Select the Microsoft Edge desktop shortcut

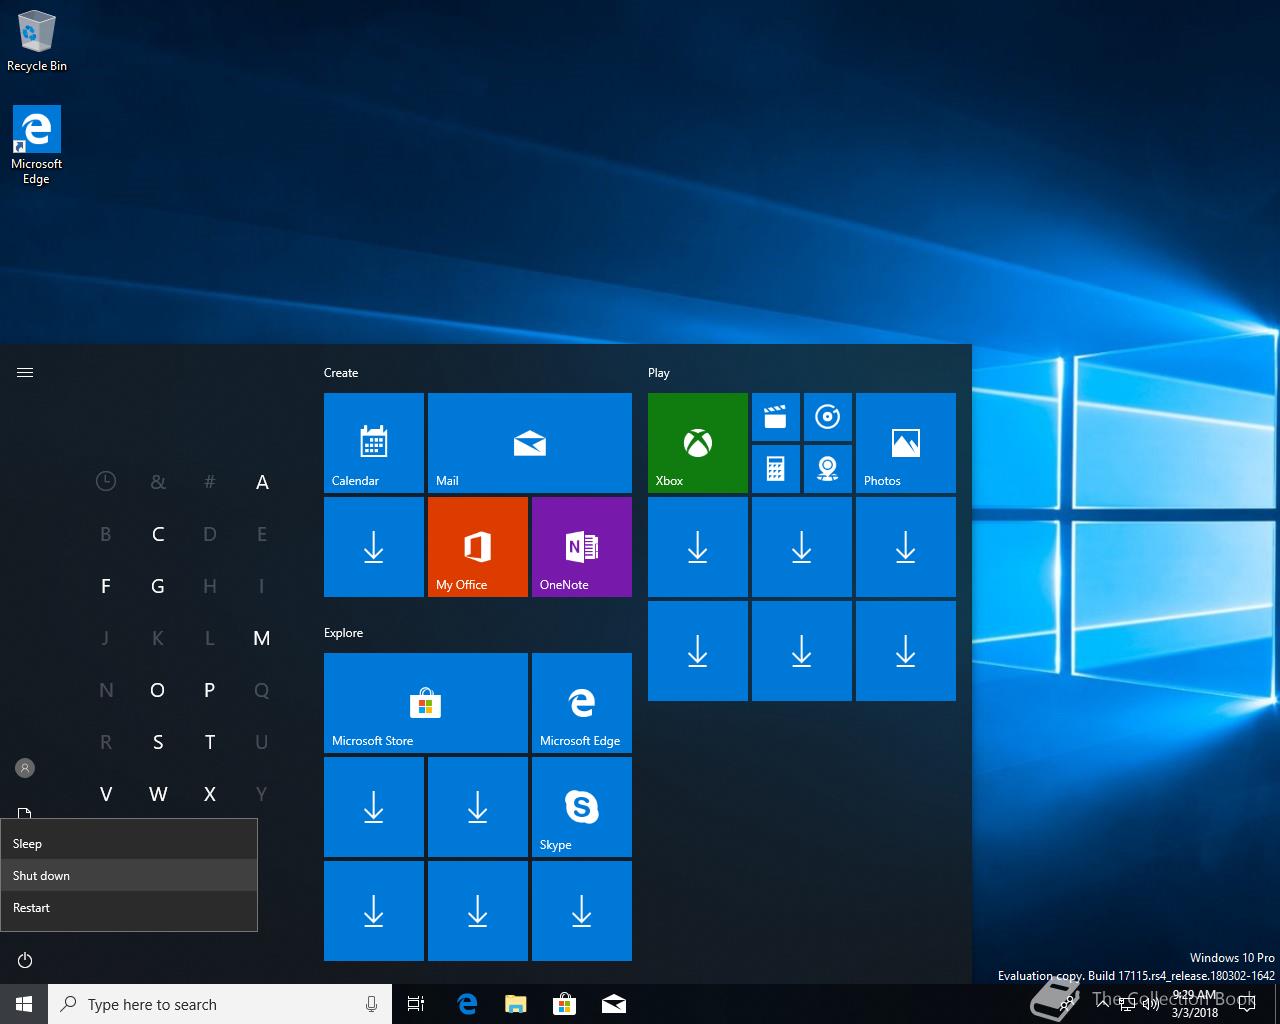[37, 146]
